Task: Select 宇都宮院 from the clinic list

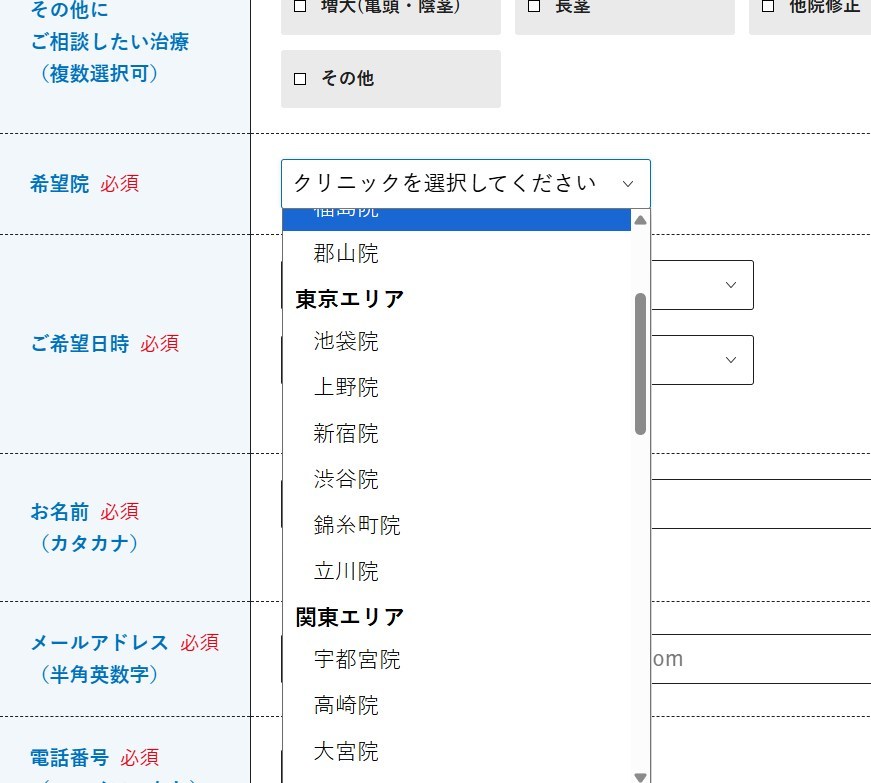Action: point(457,659)
